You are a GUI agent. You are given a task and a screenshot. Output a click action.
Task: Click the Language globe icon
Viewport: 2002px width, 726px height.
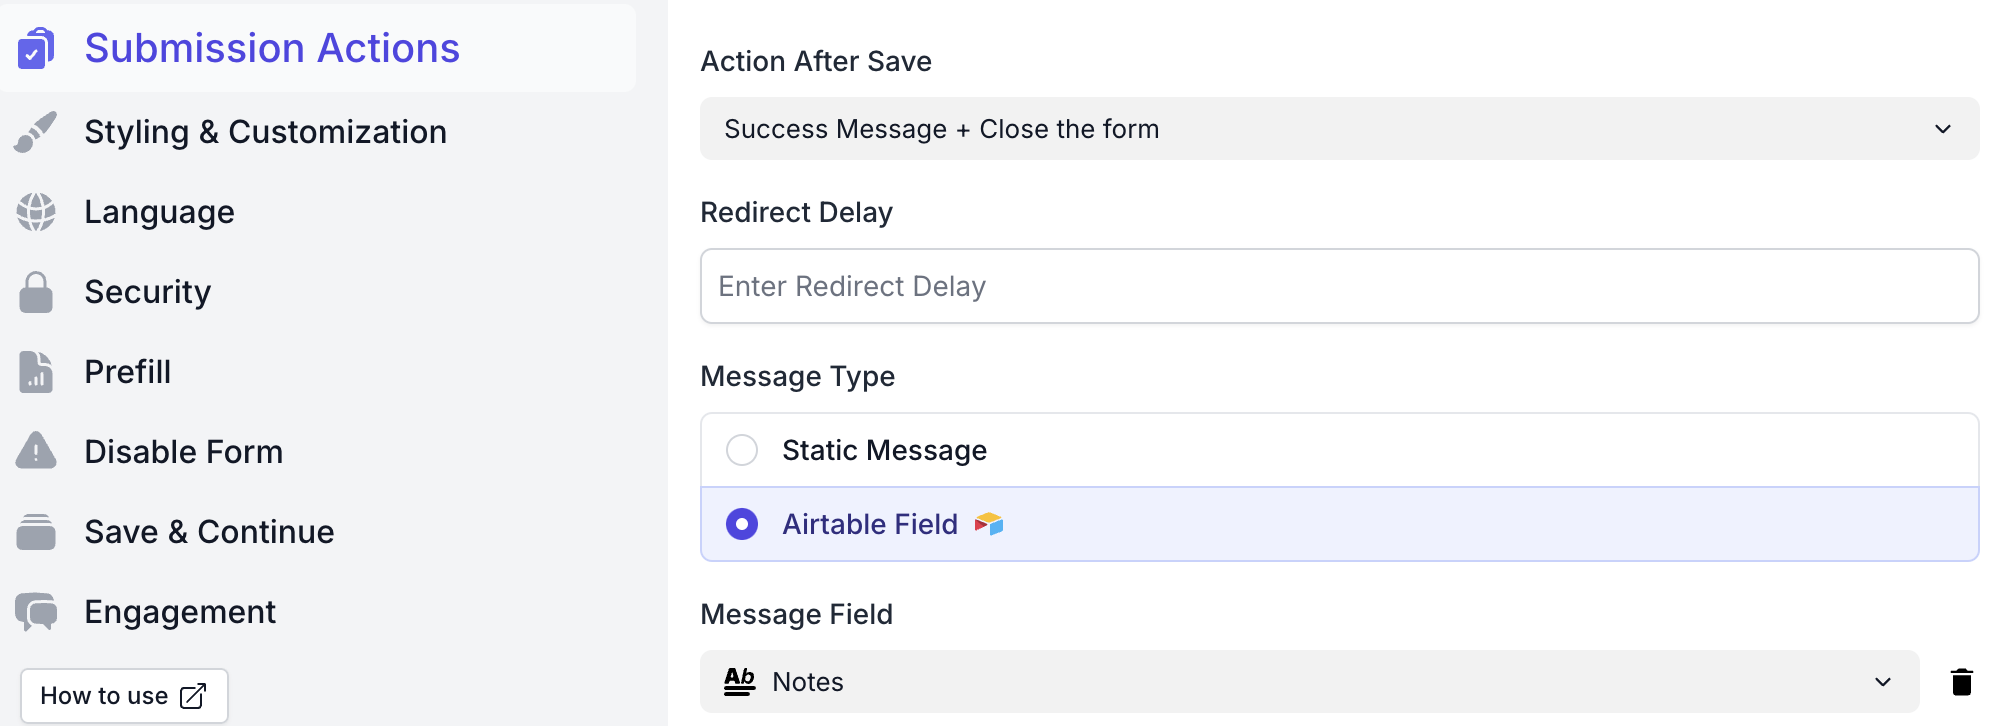click(36, 212)
